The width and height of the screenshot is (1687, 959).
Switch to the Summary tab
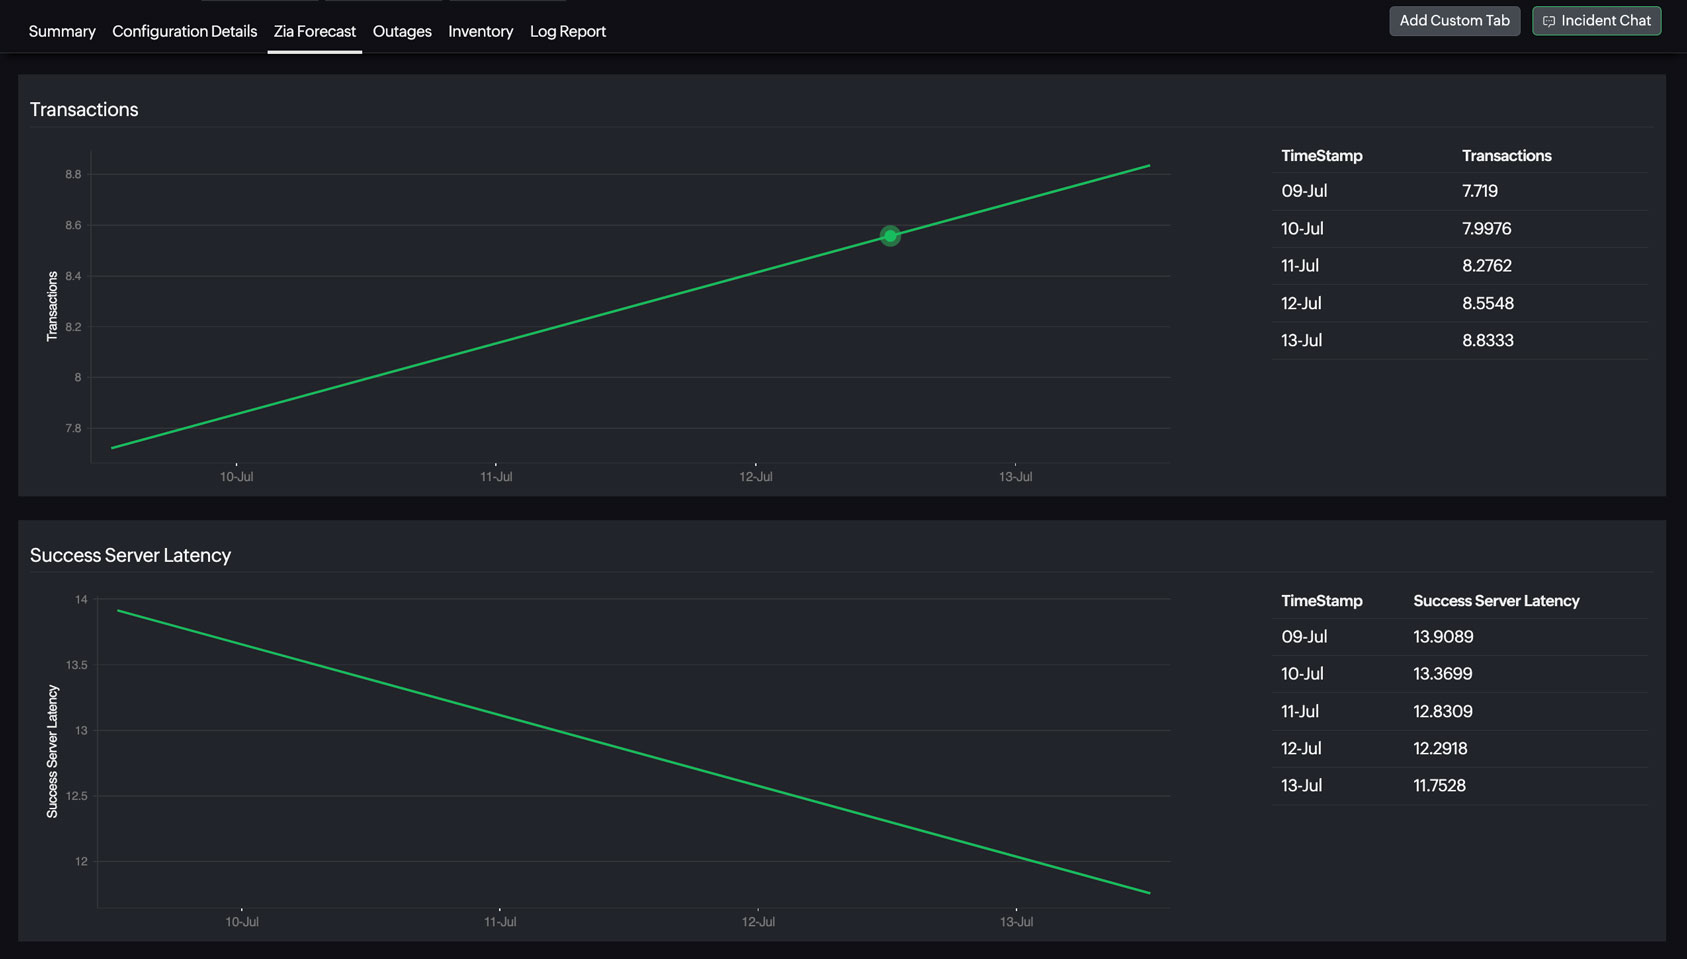(x=61, y=31)
